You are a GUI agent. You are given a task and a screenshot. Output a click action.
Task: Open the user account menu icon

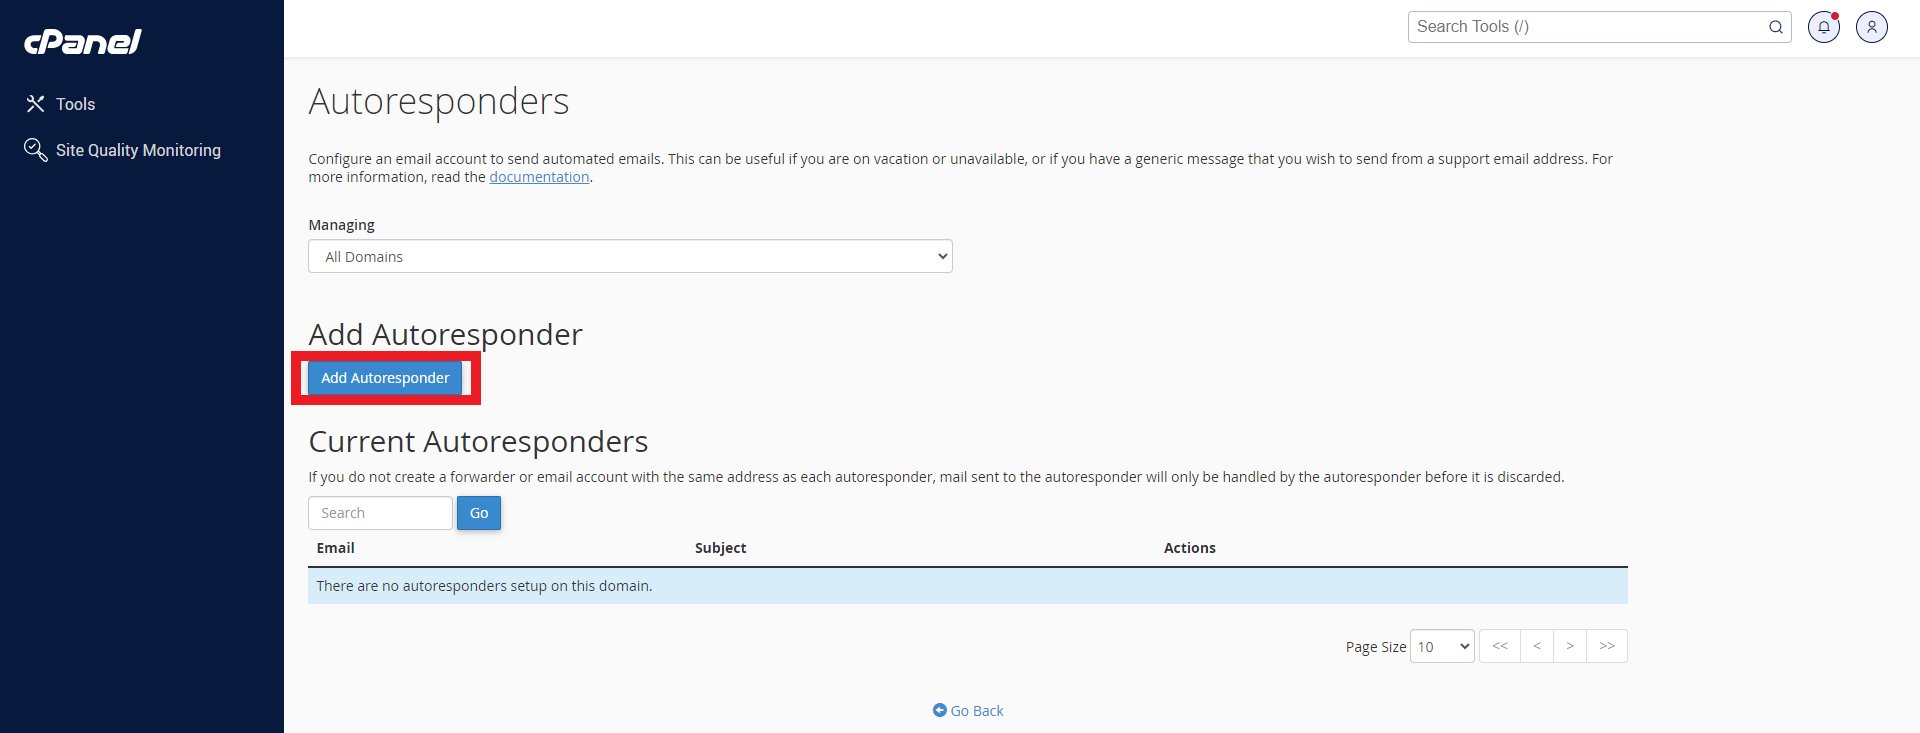[x=1871, y=27]
